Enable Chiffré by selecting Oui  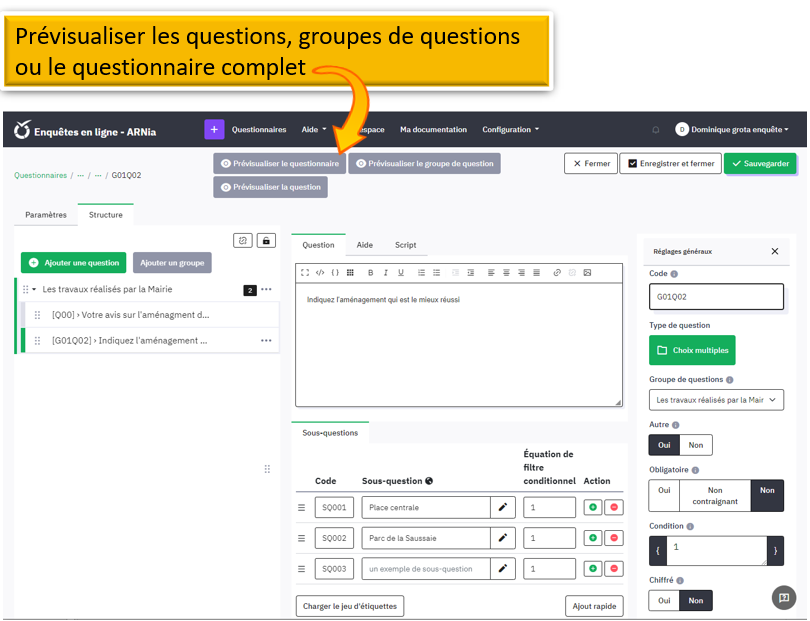coord(664,600)
